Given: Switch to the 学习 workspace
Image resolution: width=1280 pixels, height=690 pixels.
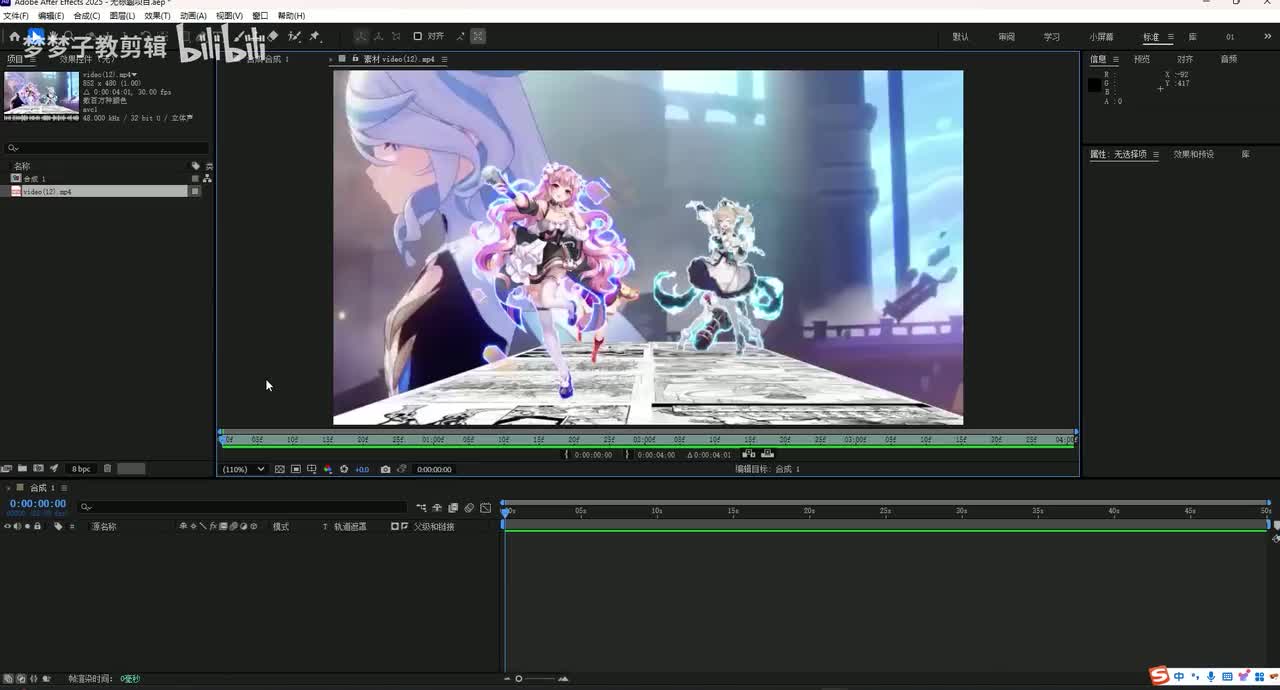Looking at the screenshot, I should click(1052, 37).
